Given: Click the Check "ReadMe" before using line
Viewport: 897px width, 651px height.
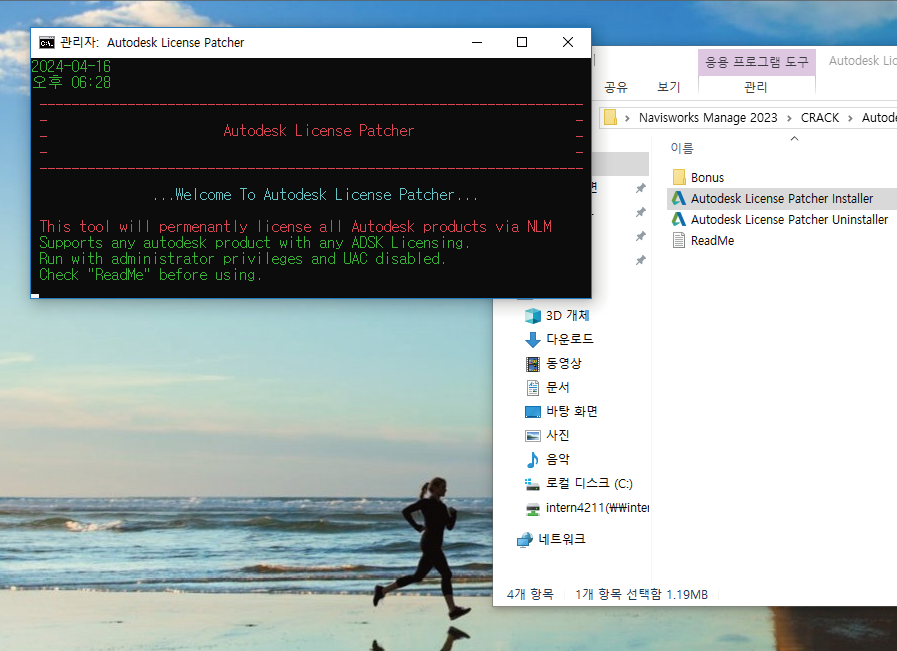Looking at the screenshot, I should [150, 275].
